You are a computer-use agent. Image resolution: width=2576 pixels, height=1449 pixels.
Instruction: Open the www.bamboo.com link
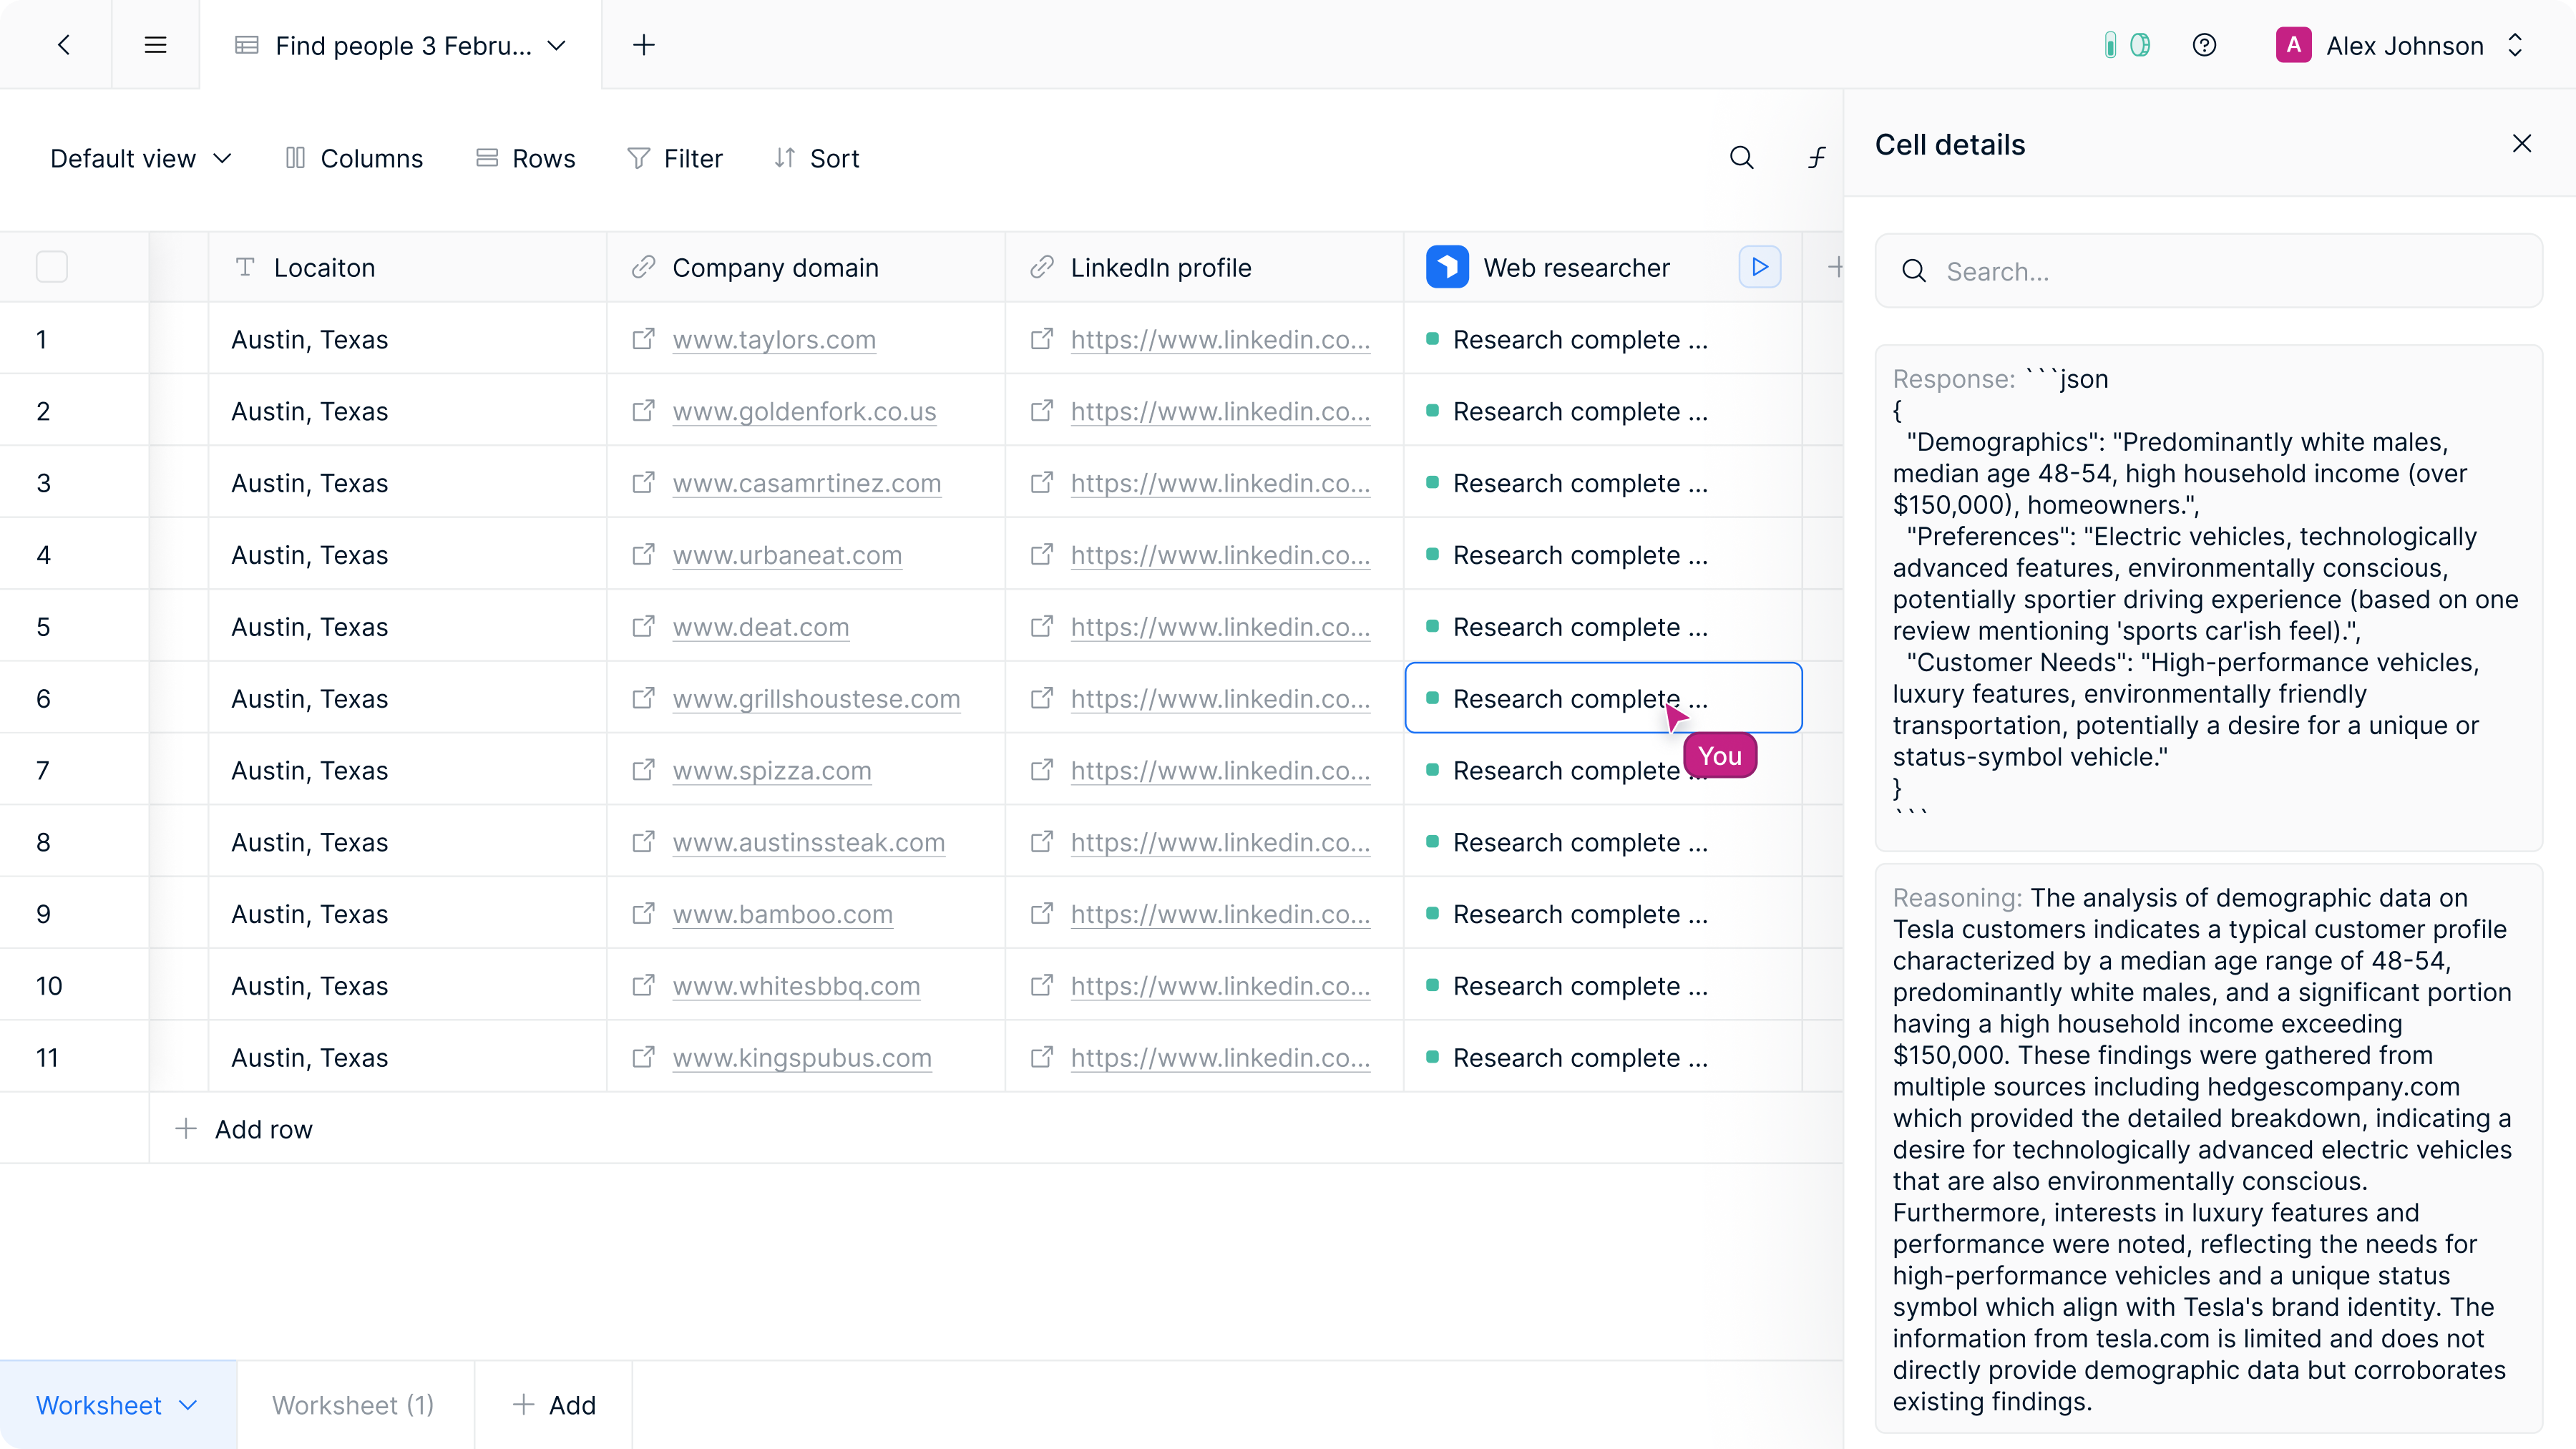782,914
